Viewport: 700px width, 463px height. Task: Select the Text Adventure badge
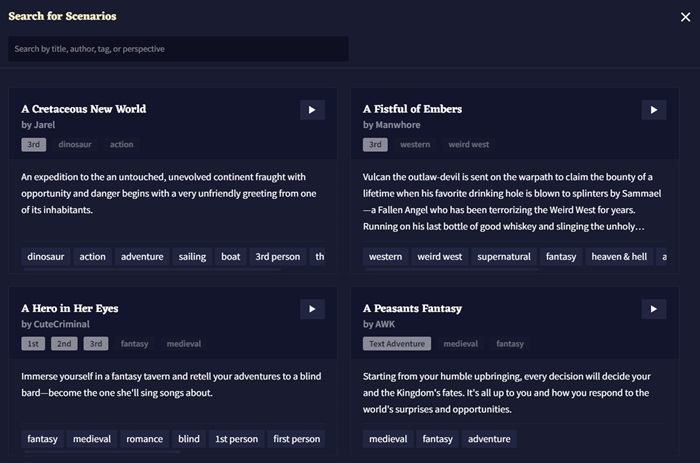[x=397, y=344]
